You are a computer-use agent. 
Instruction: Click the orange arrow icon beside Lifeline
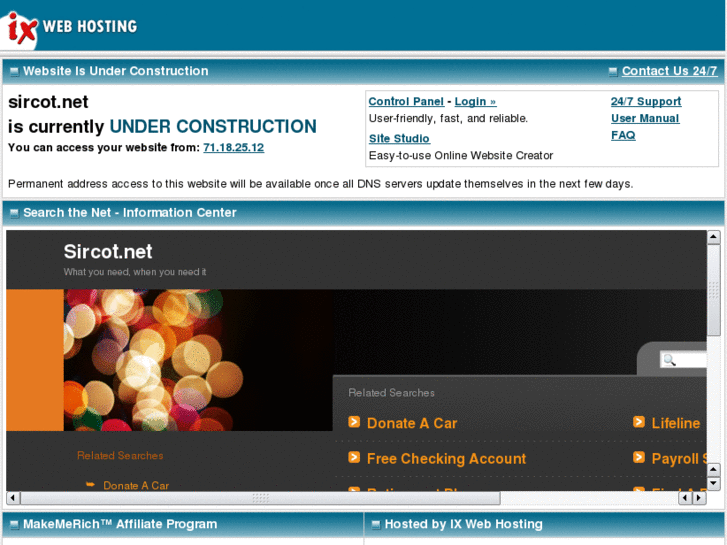[639, 422]
